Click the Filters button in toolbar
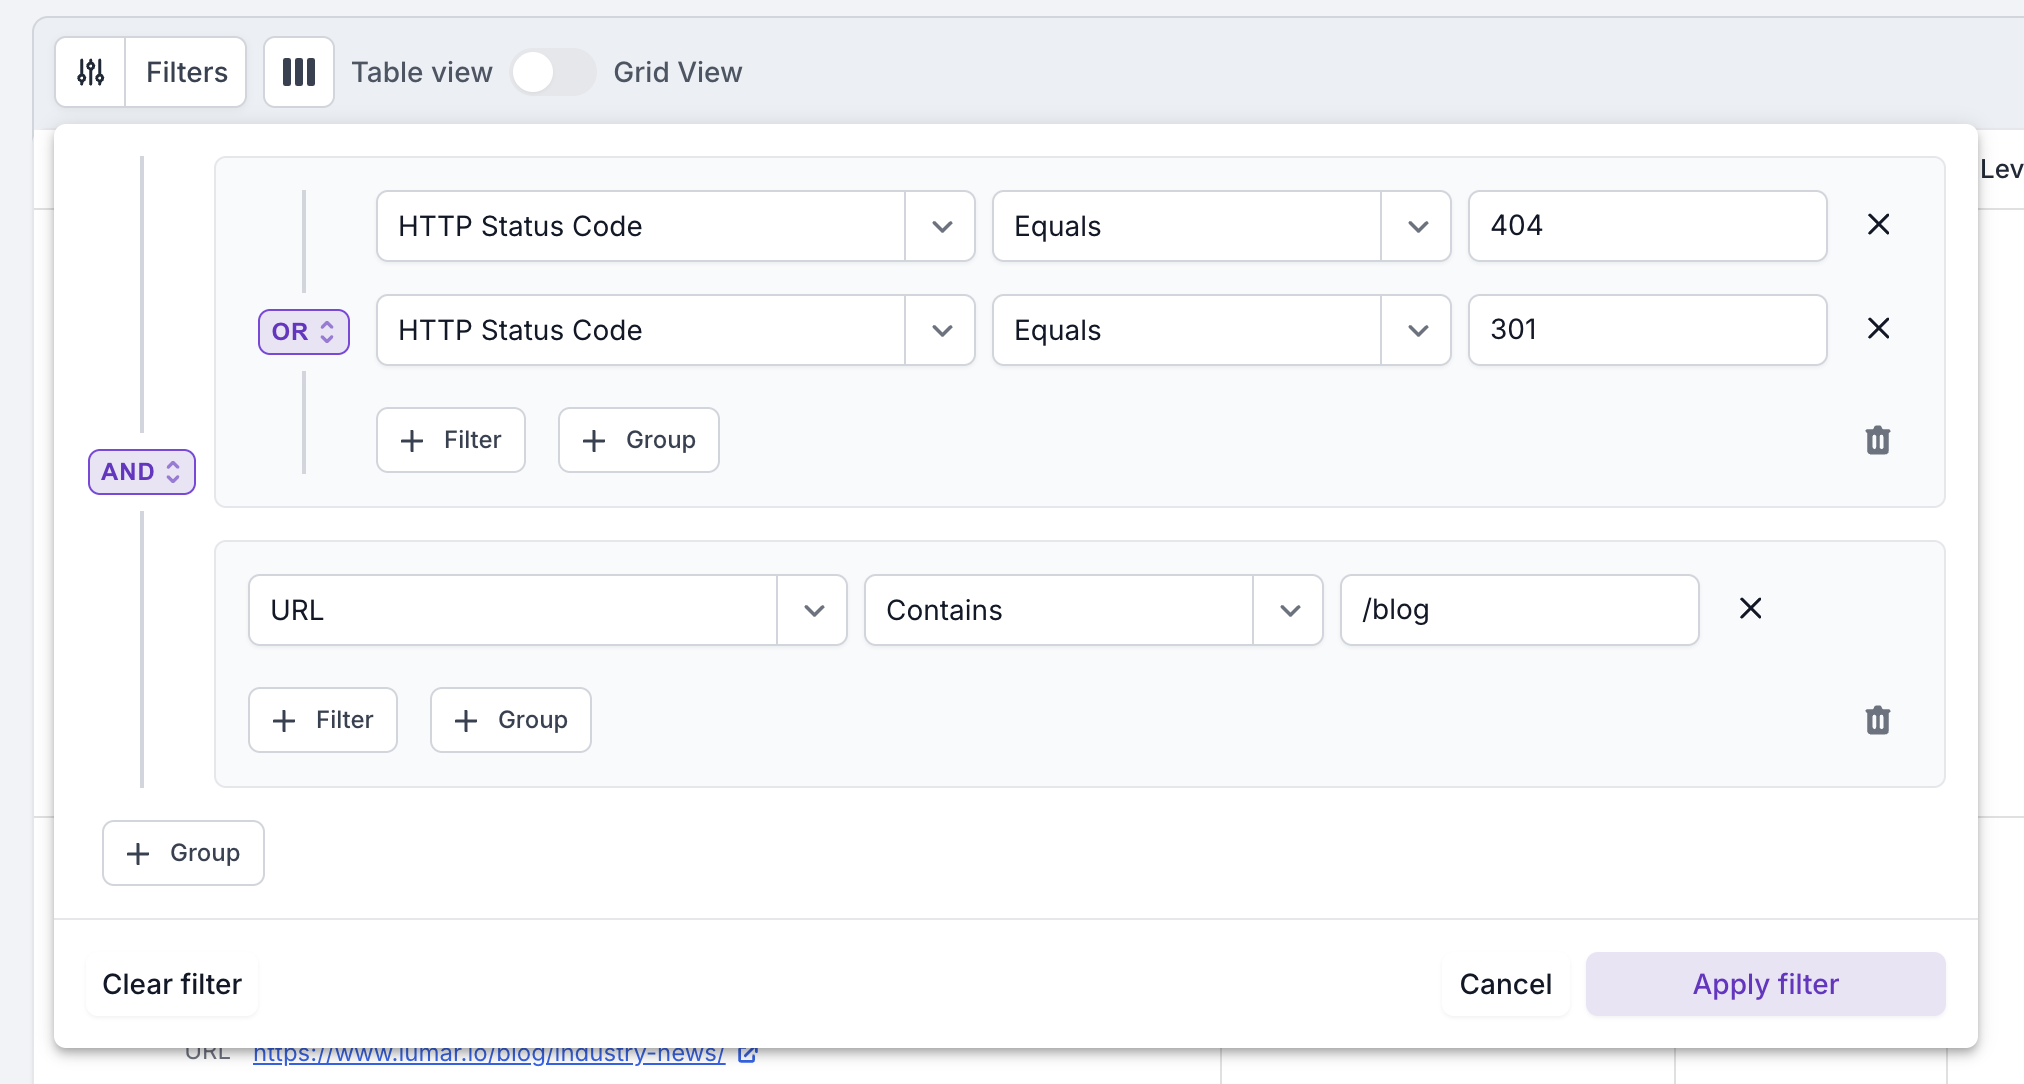Screen dimensions: 2024x1084 tap(187, 72)
